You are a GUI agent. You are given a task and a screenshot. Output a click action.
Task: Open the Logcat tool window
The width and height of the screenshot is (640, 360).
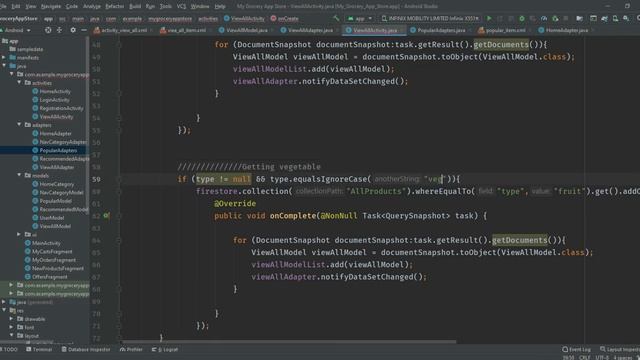[165, 349]
